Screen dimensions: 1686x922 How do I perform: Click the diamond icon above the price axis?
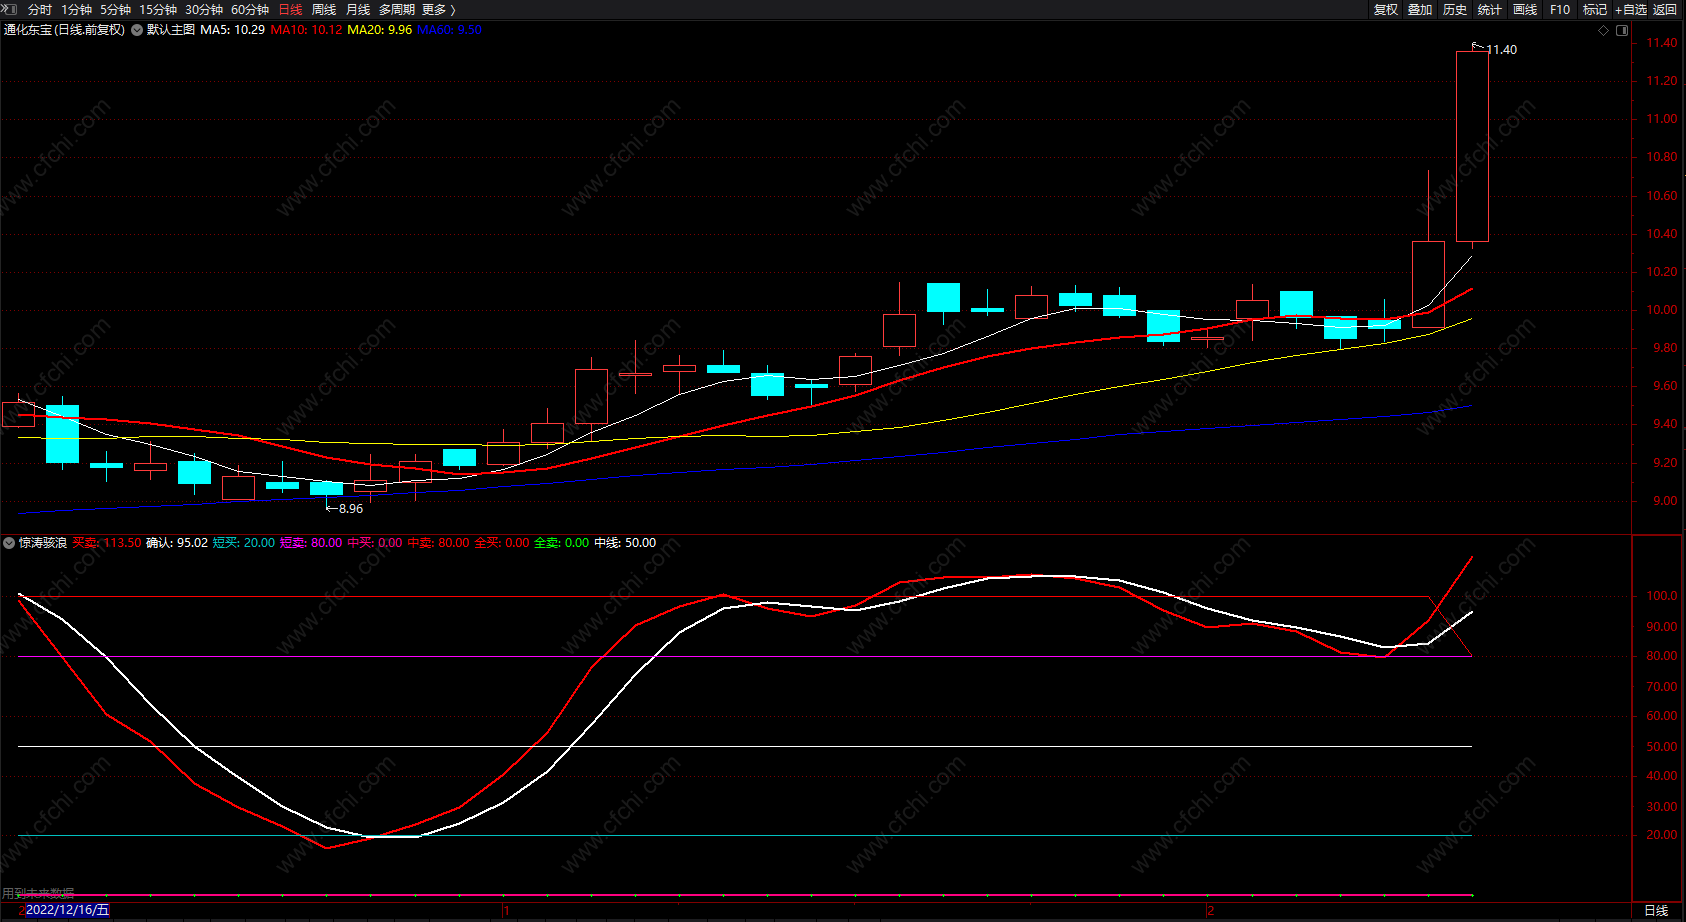(x=1604, y=30)
